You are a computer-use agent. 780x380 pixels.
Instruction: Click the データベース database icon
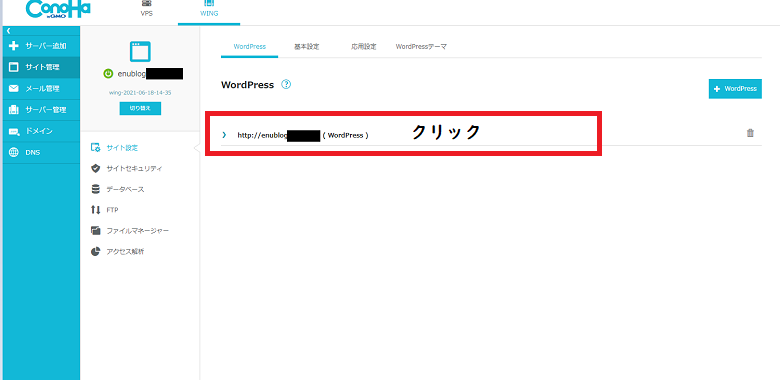(96, 190)
